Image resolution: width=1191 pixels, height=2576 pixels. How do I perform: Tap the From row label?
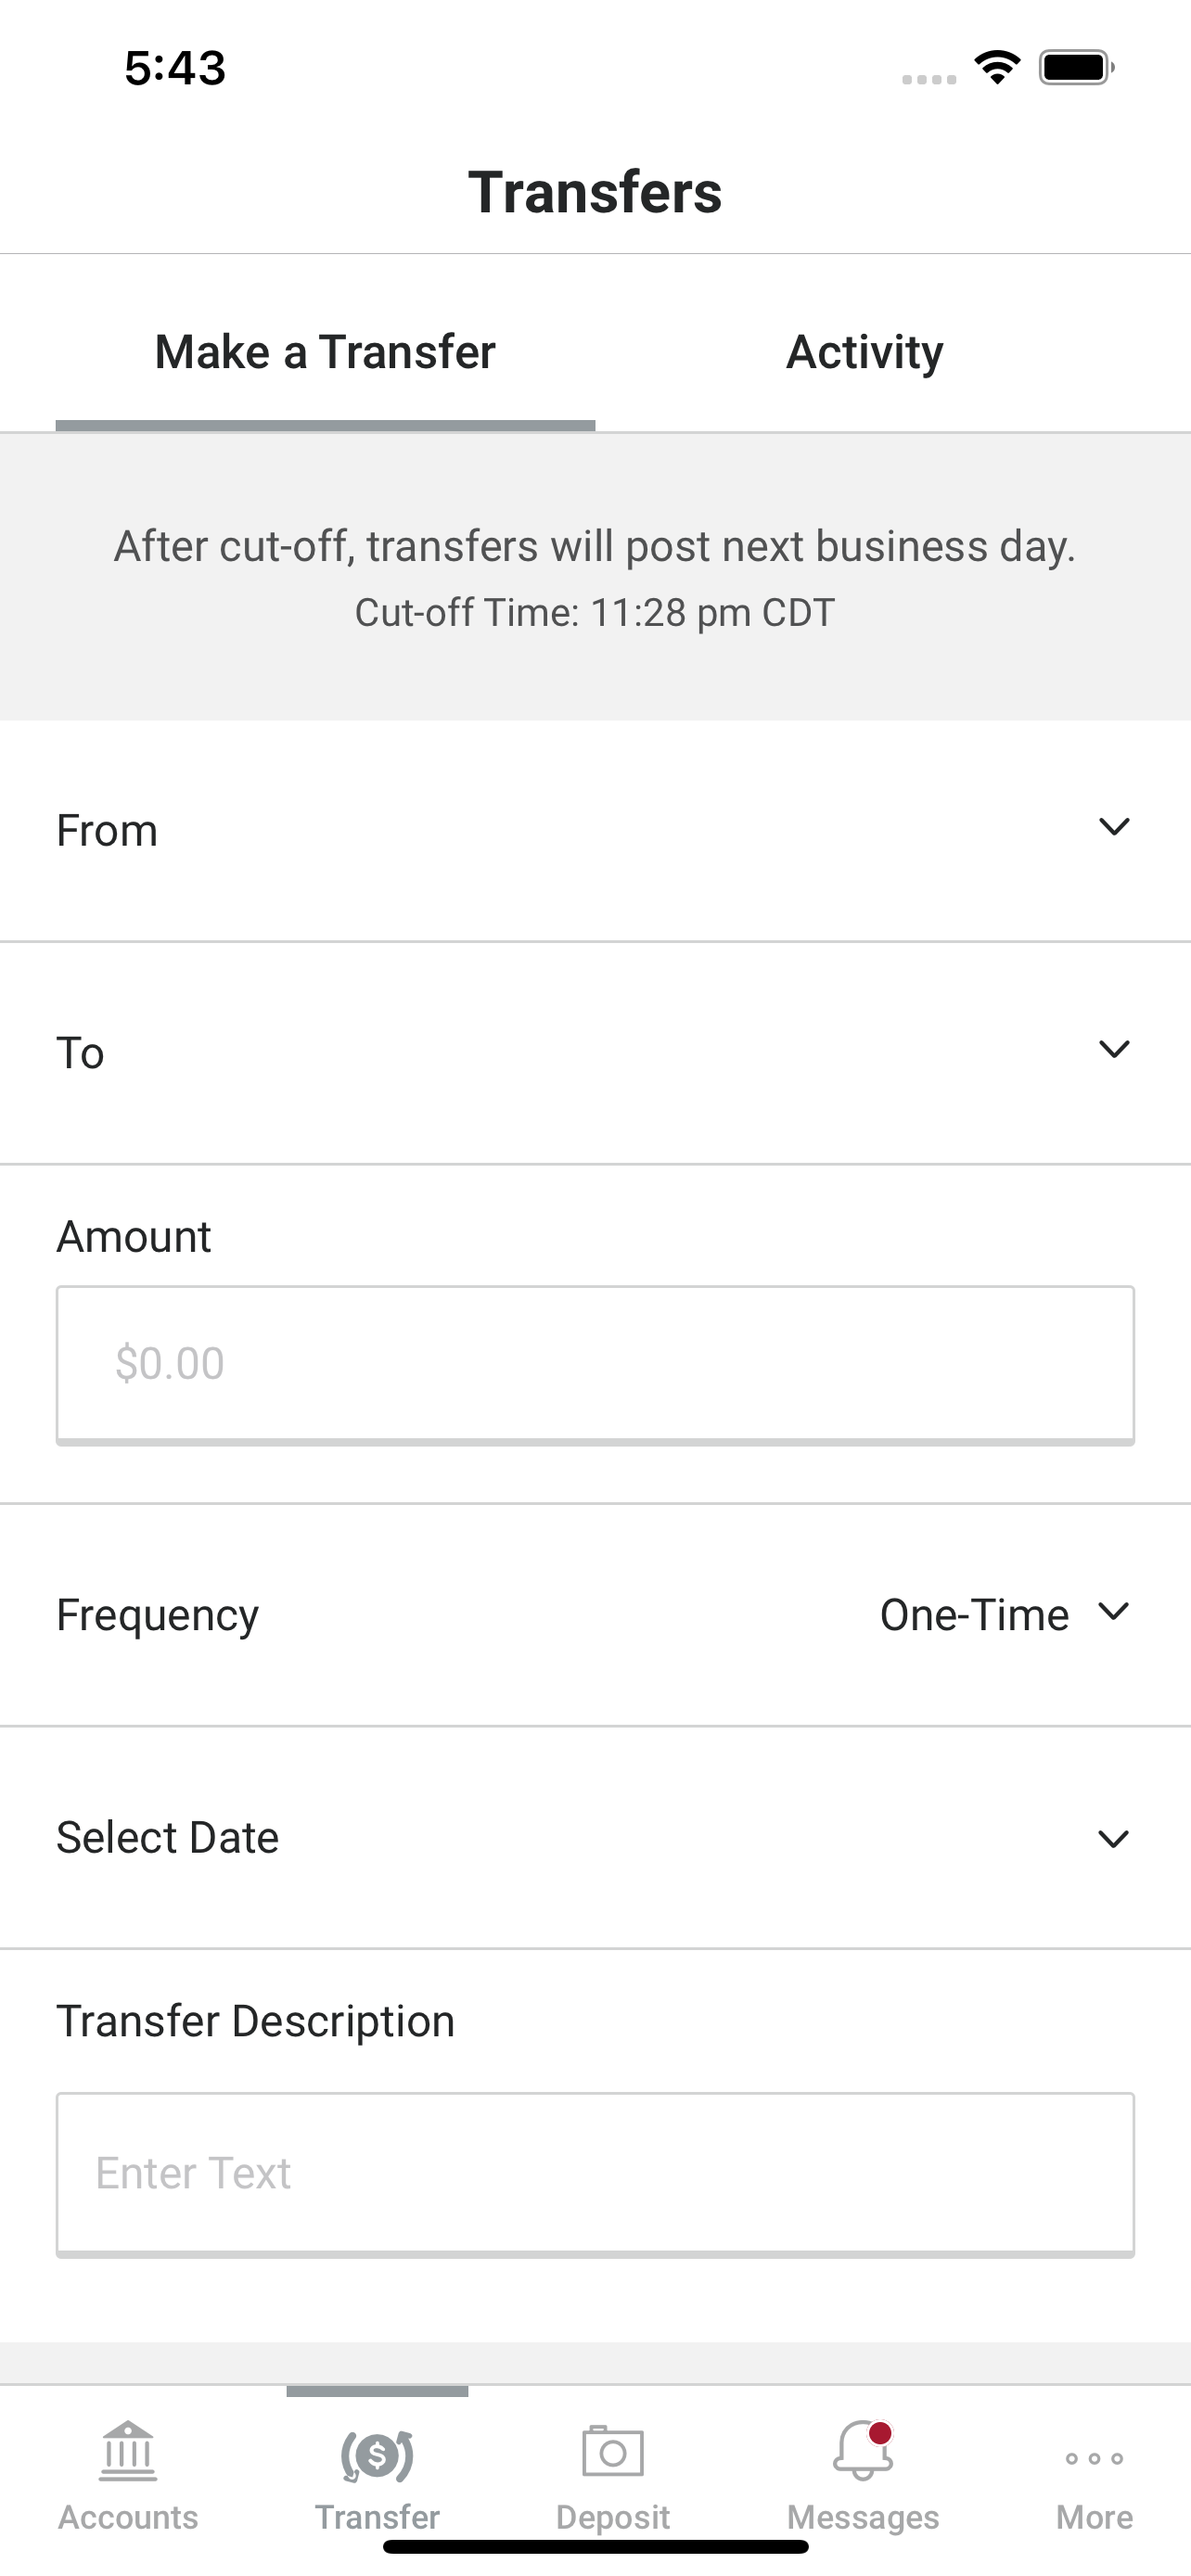click(x=107, y=830)
